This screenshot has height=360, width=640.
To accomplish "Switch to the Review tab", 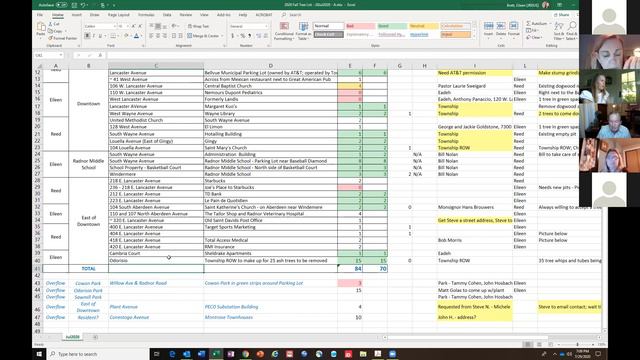I will [186, 15].
